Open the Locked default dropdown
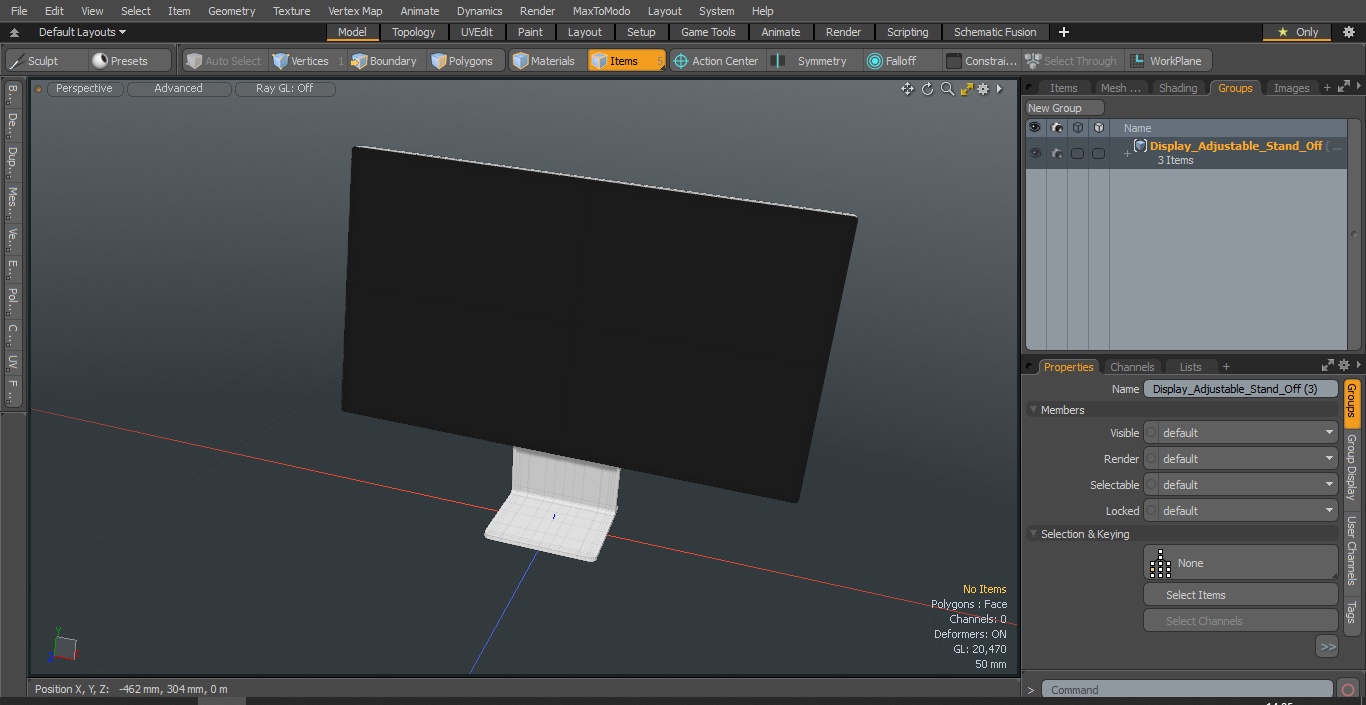 coord(1240,511)
